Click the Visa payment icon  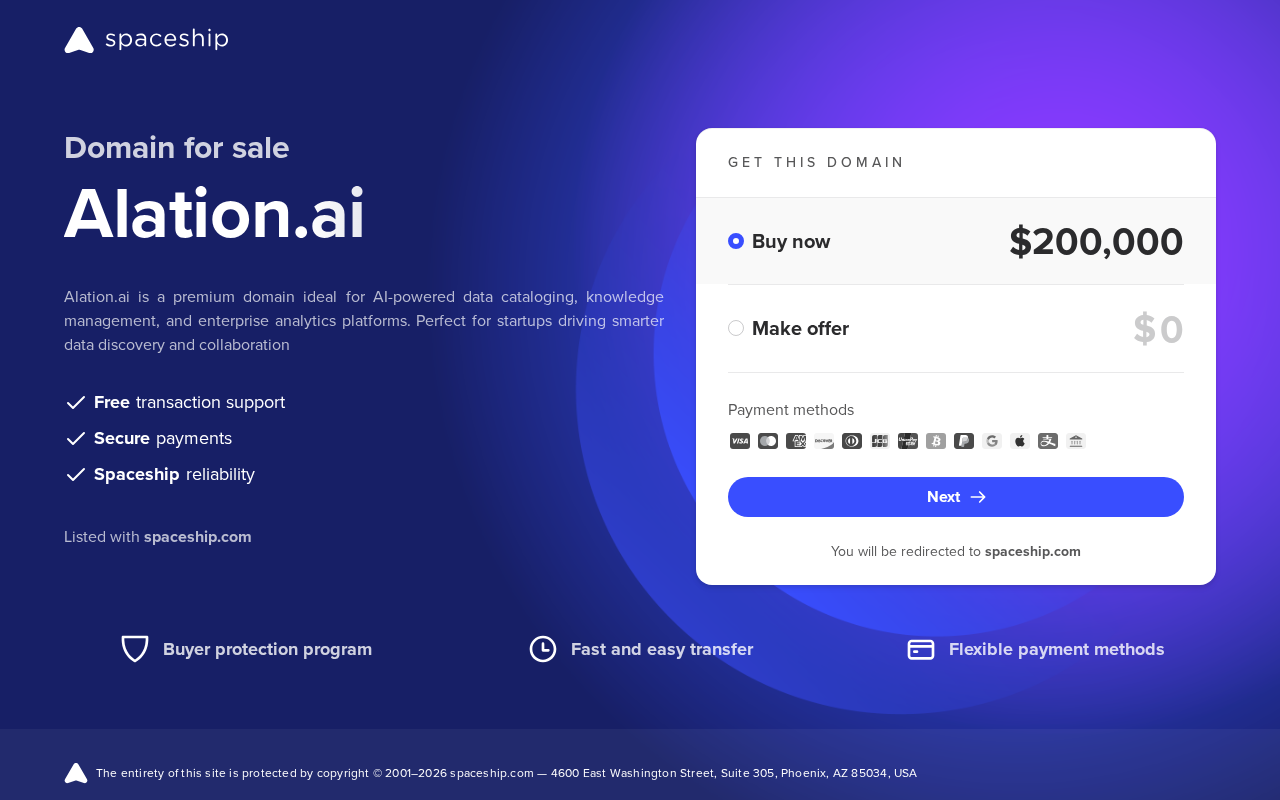tap(740, 441)
